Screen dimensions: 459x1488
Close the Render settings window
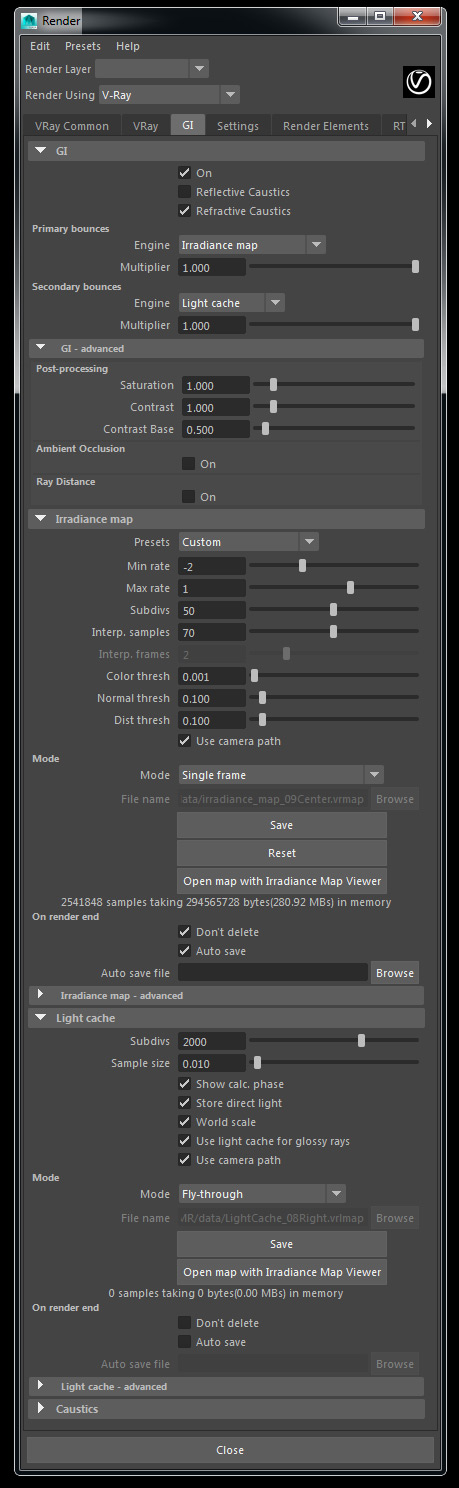tap(230, 1450)
